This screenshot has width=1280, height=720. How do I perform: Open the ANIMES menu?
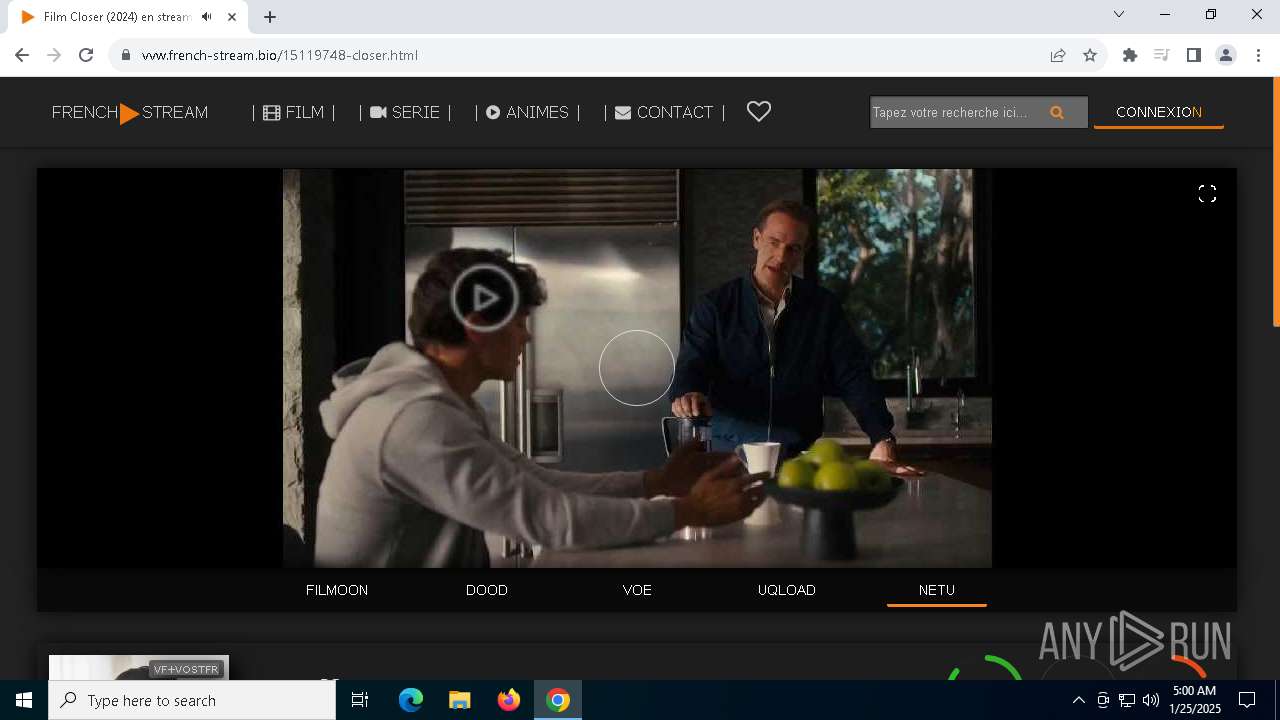pos(527,112)
